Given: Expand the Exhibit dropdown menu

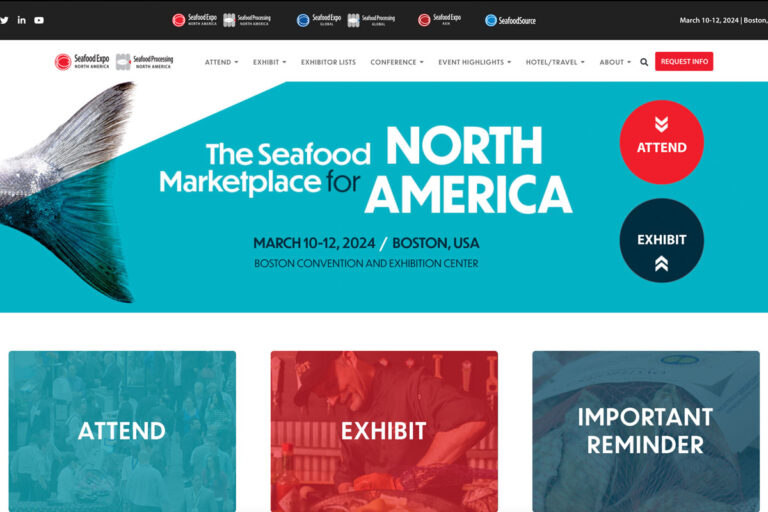Looking at the screenshot, I should pos(269,62).
